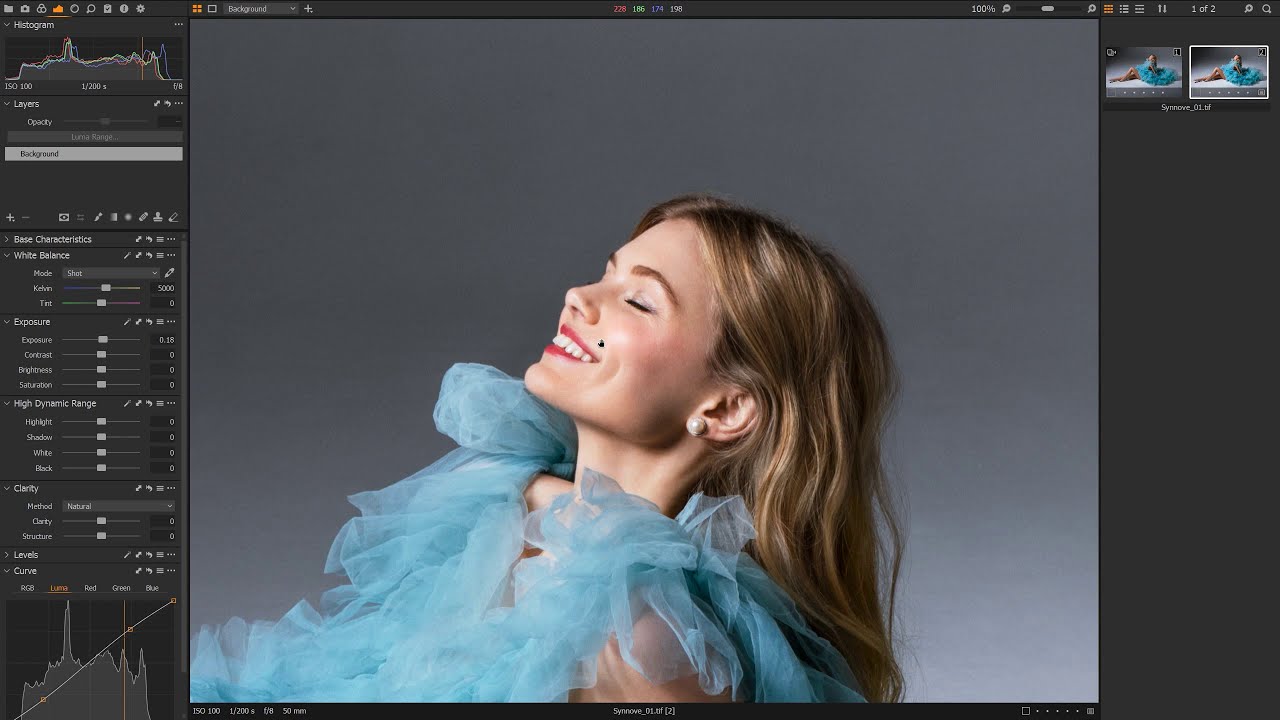The width and height of the screenshot is (1280, 720).
Task: Switch the browser to list view
Action: [x=1124, y=9]
